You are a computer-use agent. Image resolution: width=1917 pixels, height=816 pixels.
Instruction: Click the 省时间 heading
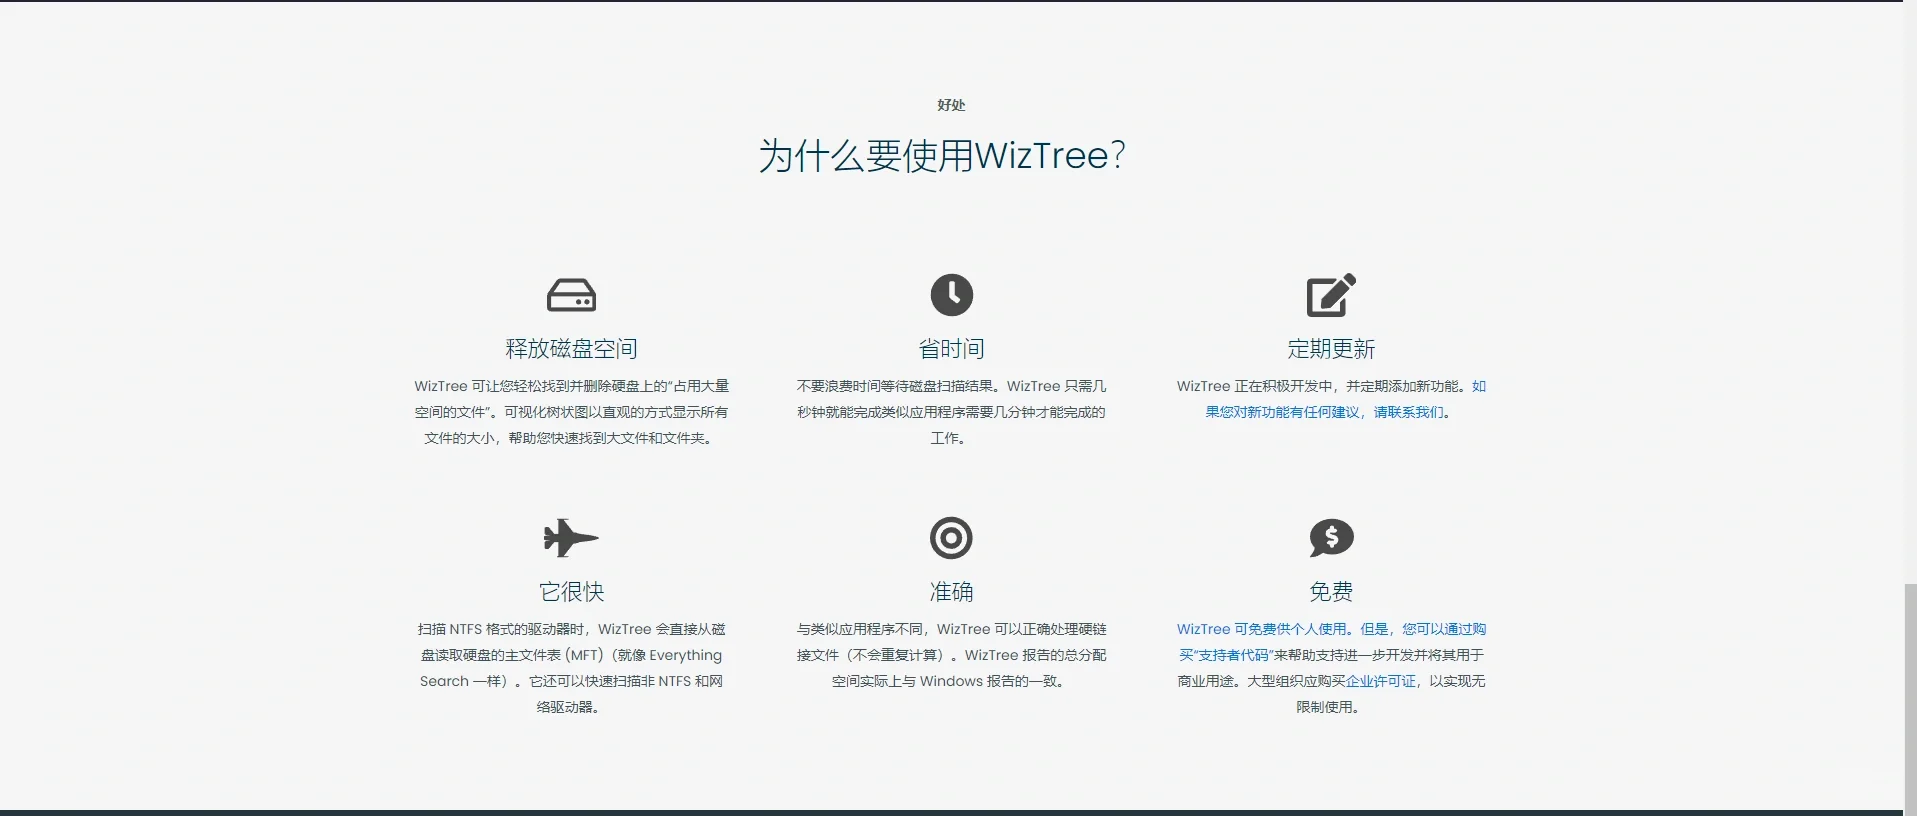951,348
